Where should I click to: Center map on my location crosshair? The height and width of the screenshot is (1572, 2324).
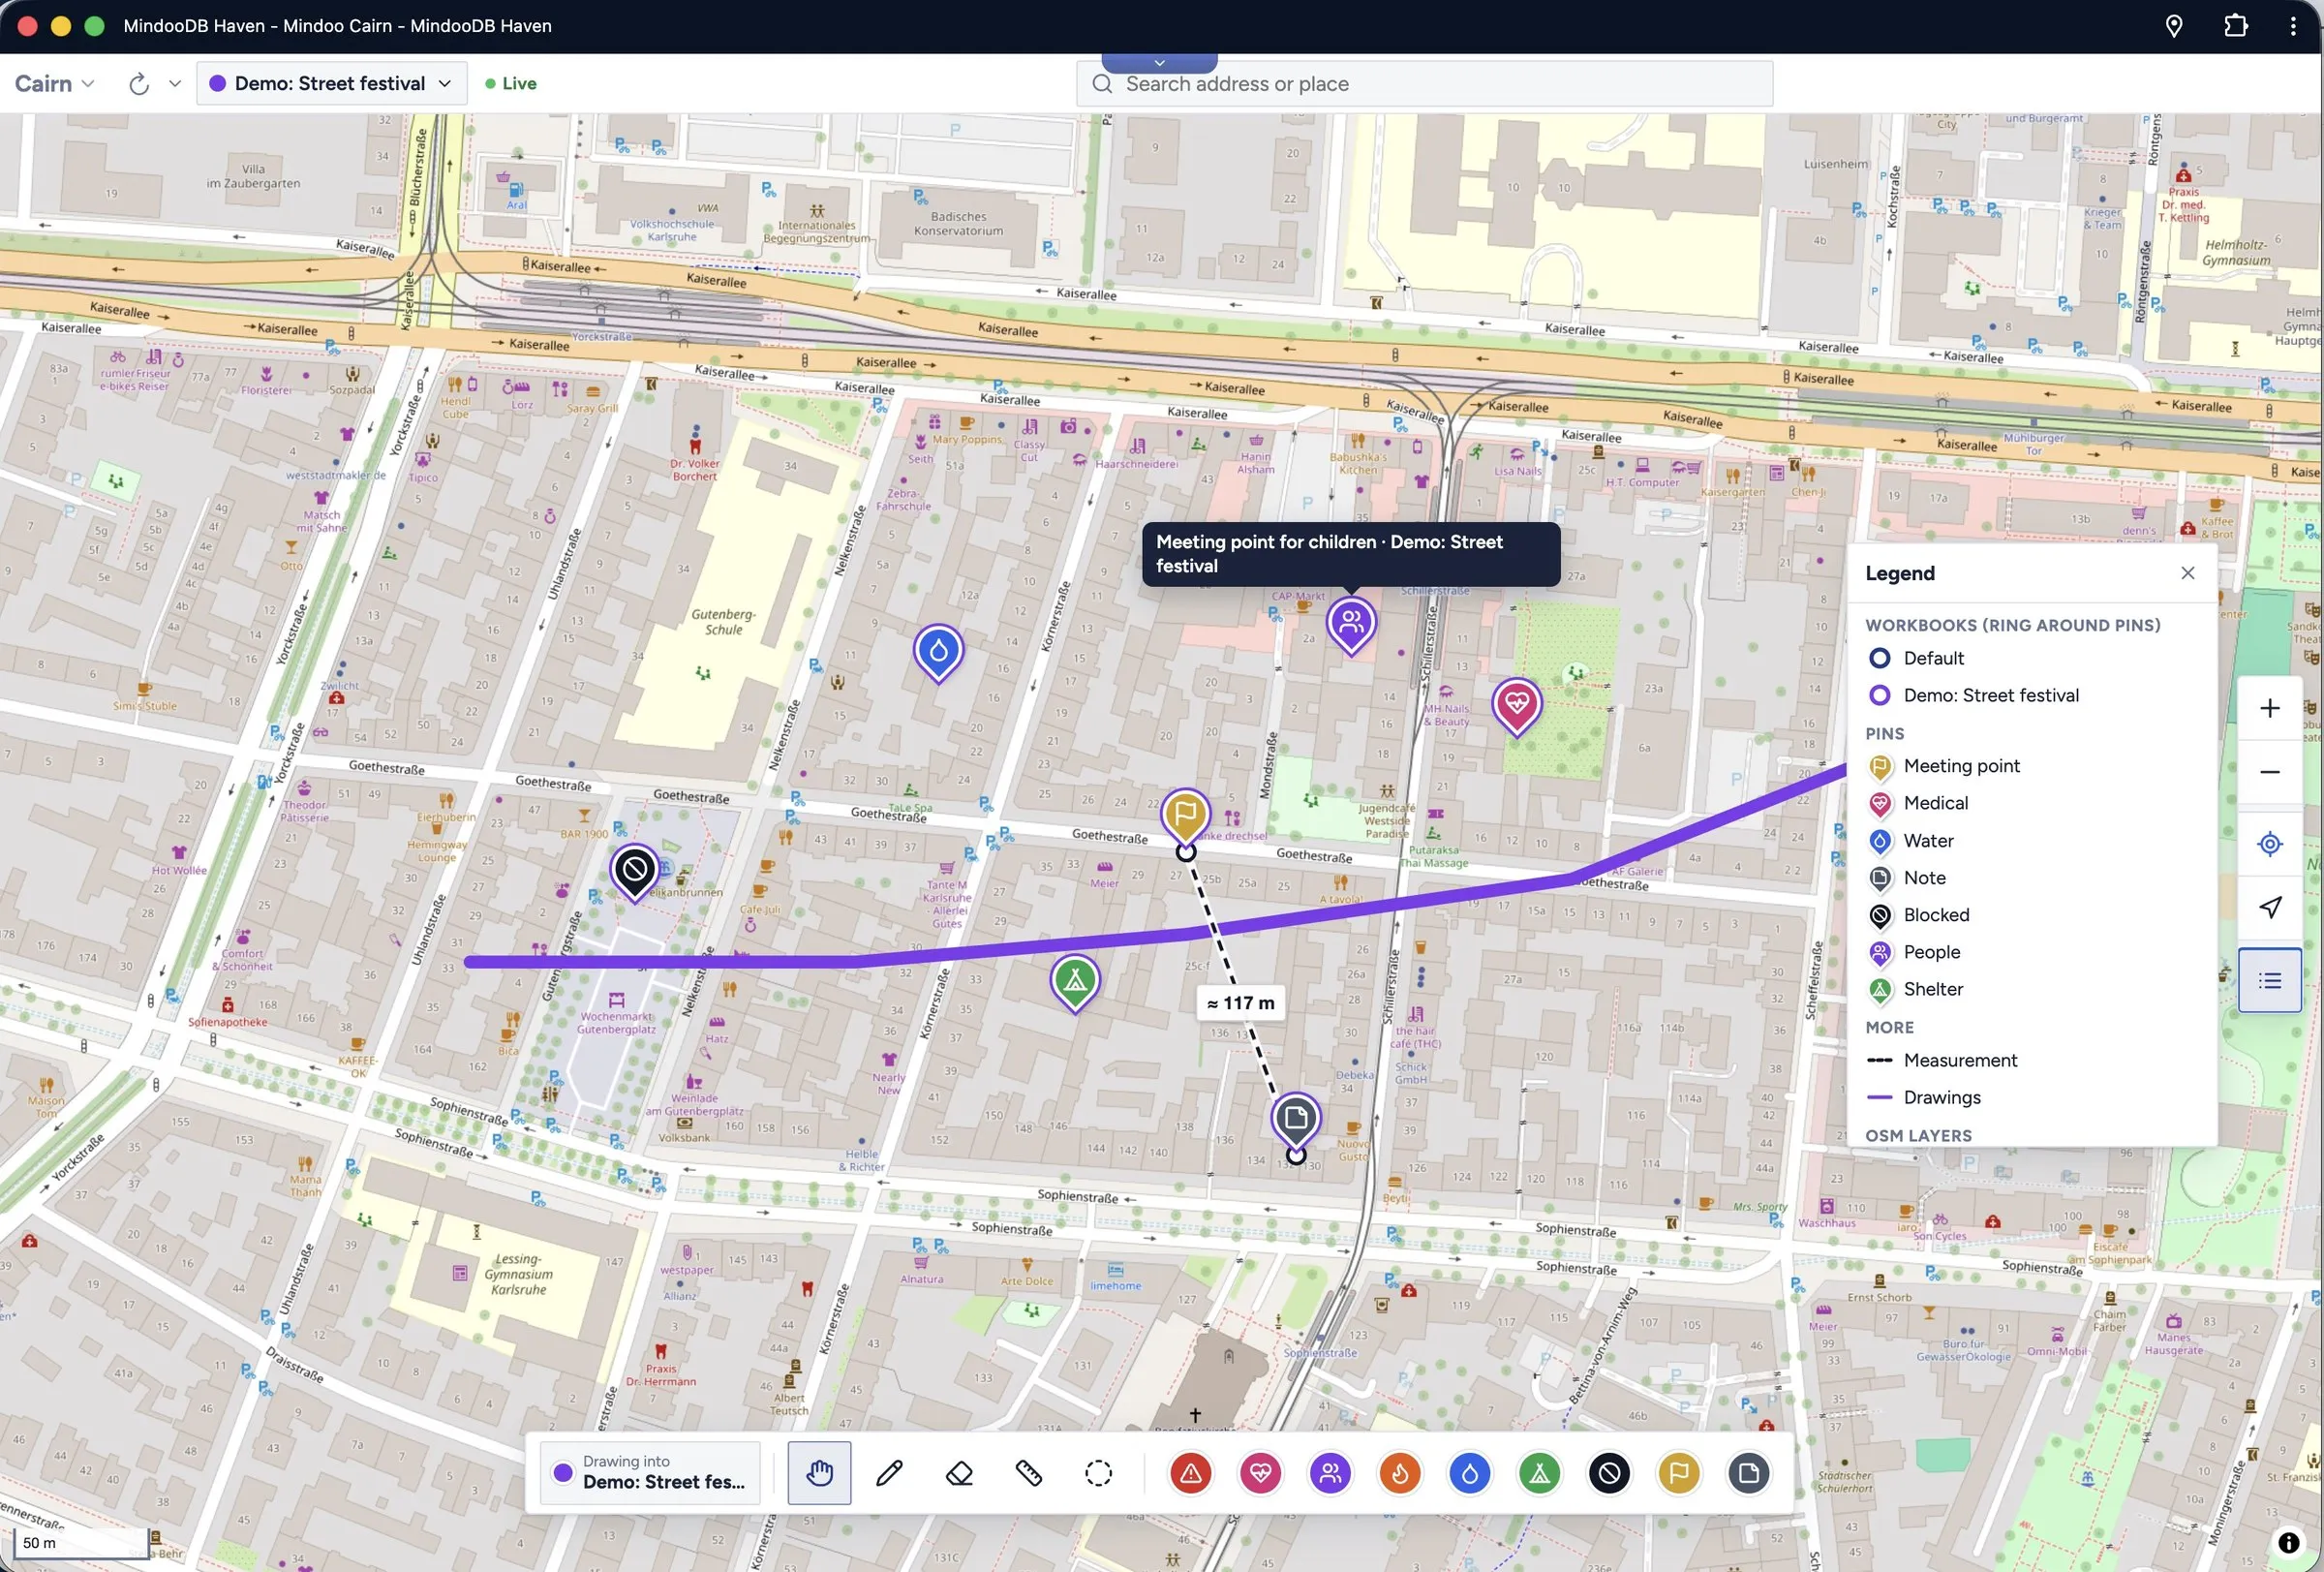coord(2270,843)
